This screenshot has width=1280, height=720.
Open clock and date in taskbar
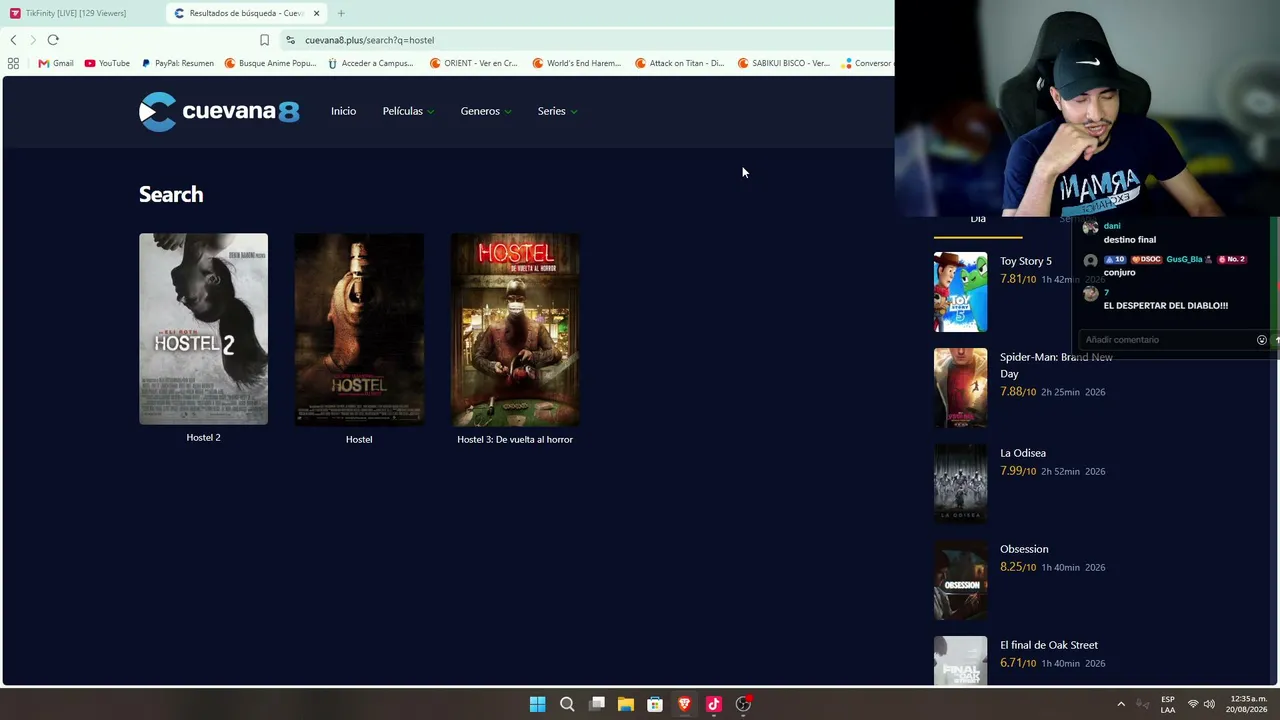[x=1246, y=704]
